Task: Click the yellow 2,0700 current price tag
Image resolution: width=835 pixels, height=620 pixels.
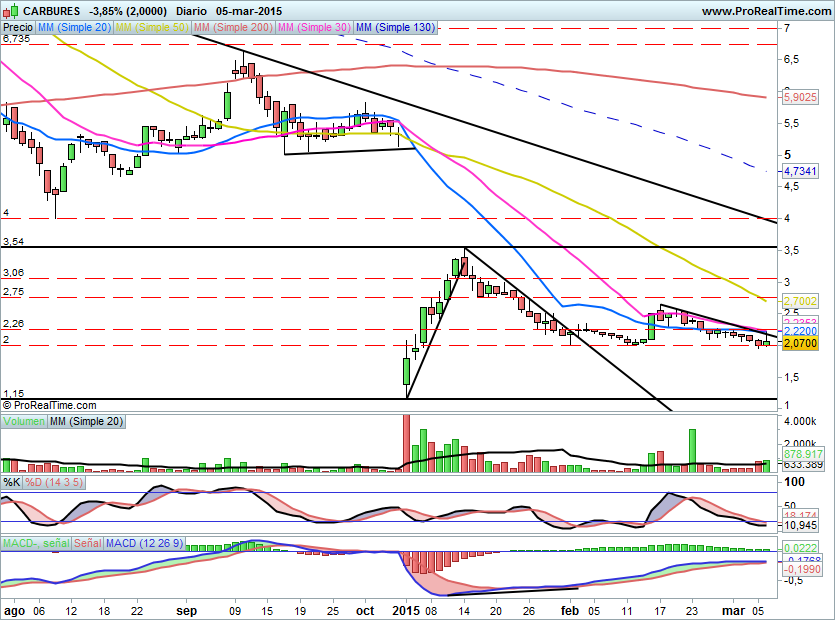Action: (x=800, y=343)
